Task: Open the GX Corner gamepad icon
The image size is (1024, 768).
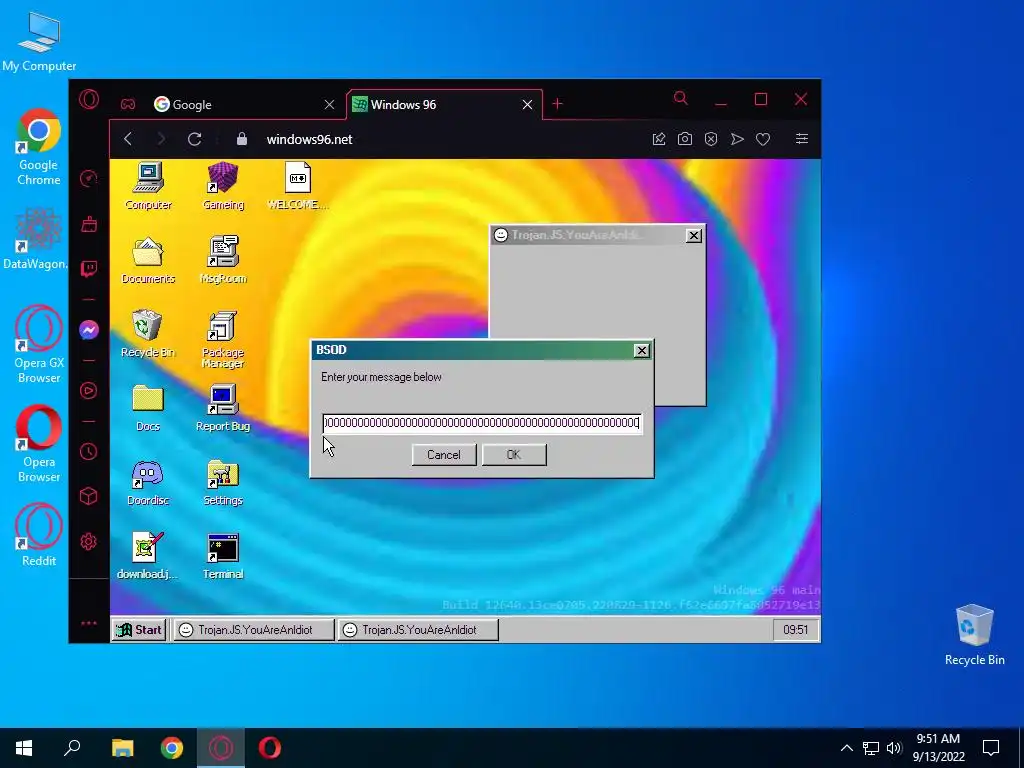Action: point(128,104)
